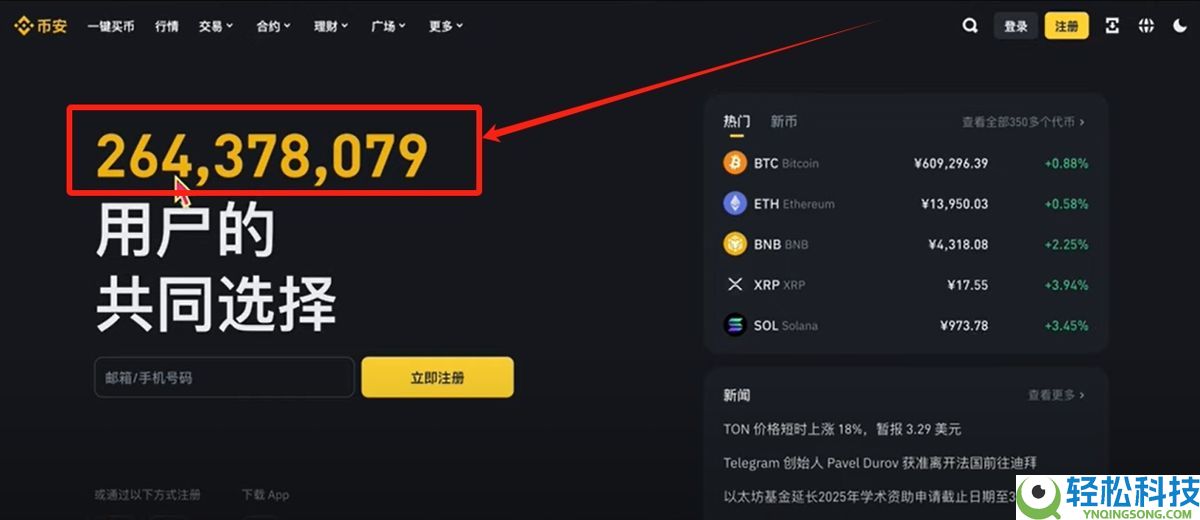The height and width of the screenshot is (520, 1200).
Task: Open the globe language selector icon
Action: 1146,26
